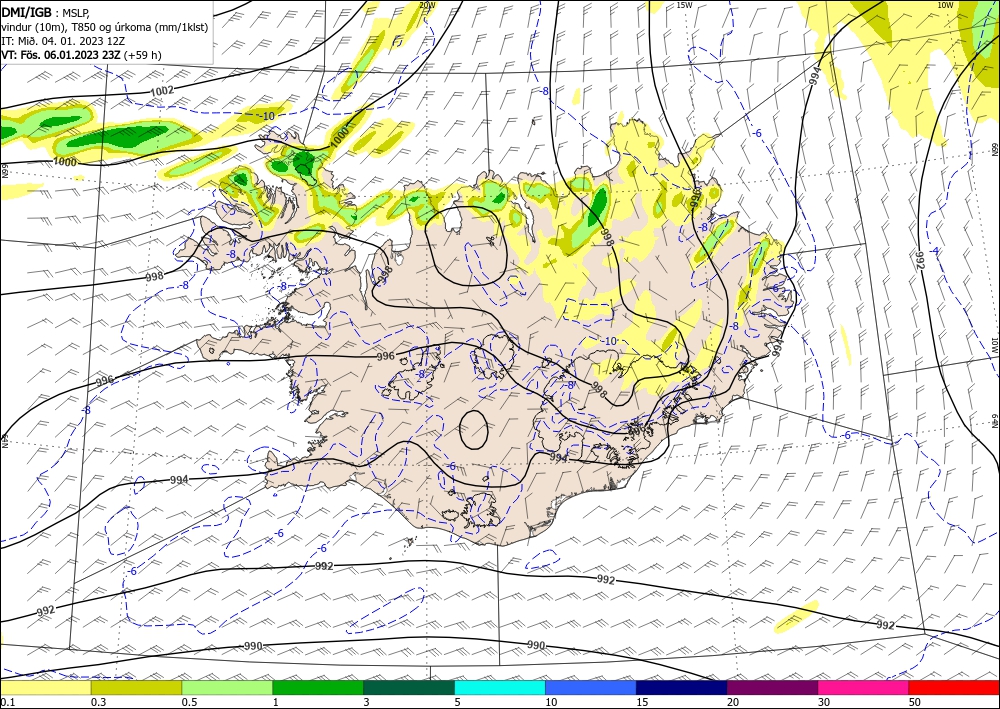Click the light green 0.5–1 legend swatch
Viewport: 1000px width, 709px height.
227,687
